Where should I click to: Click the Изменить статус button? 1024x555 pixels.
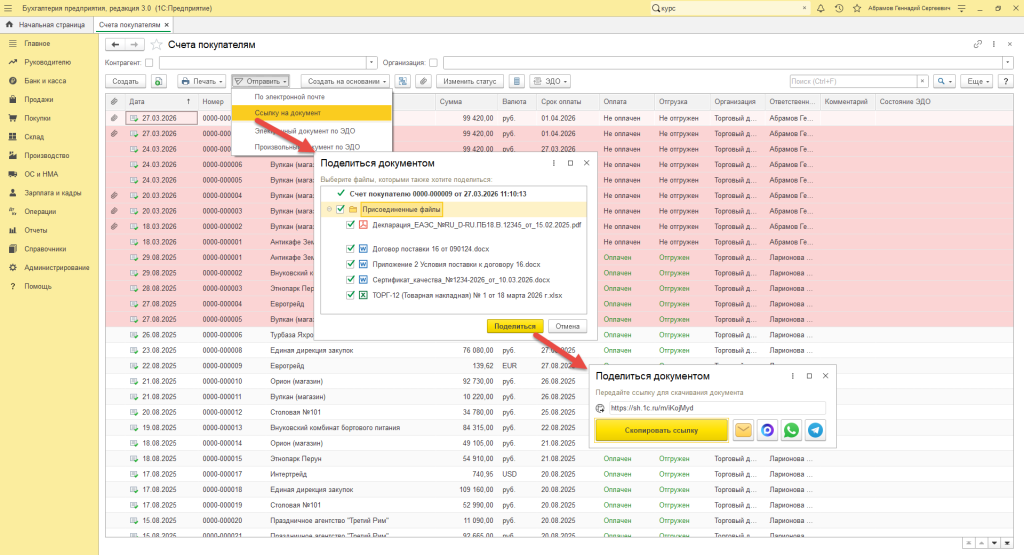(469, 81)
